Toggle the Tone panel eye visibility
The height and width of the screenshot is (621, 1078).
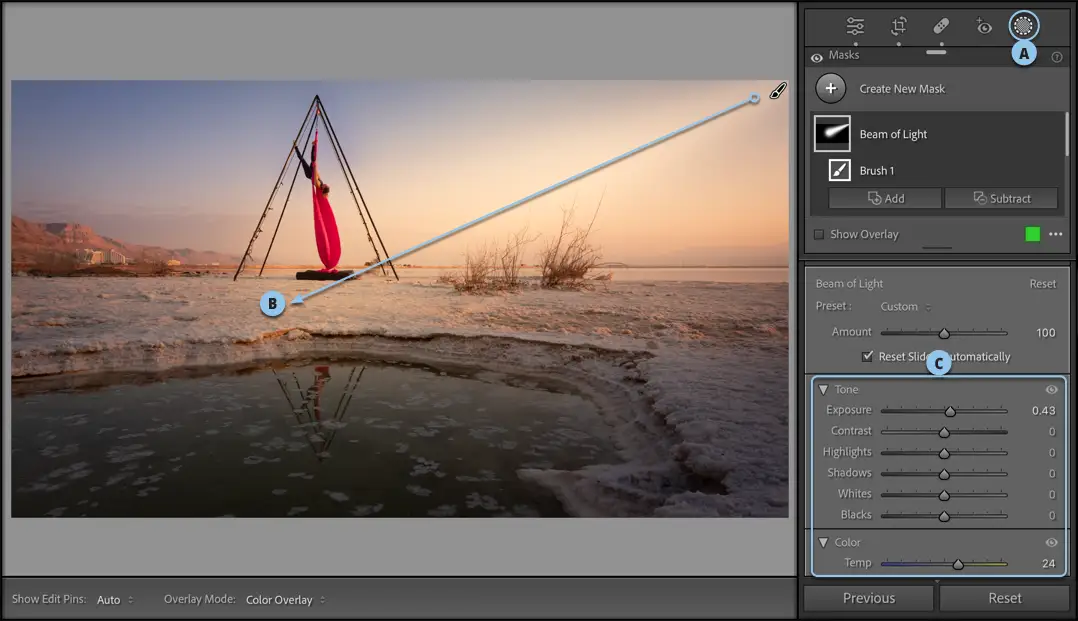click(x=1051, y=390)
